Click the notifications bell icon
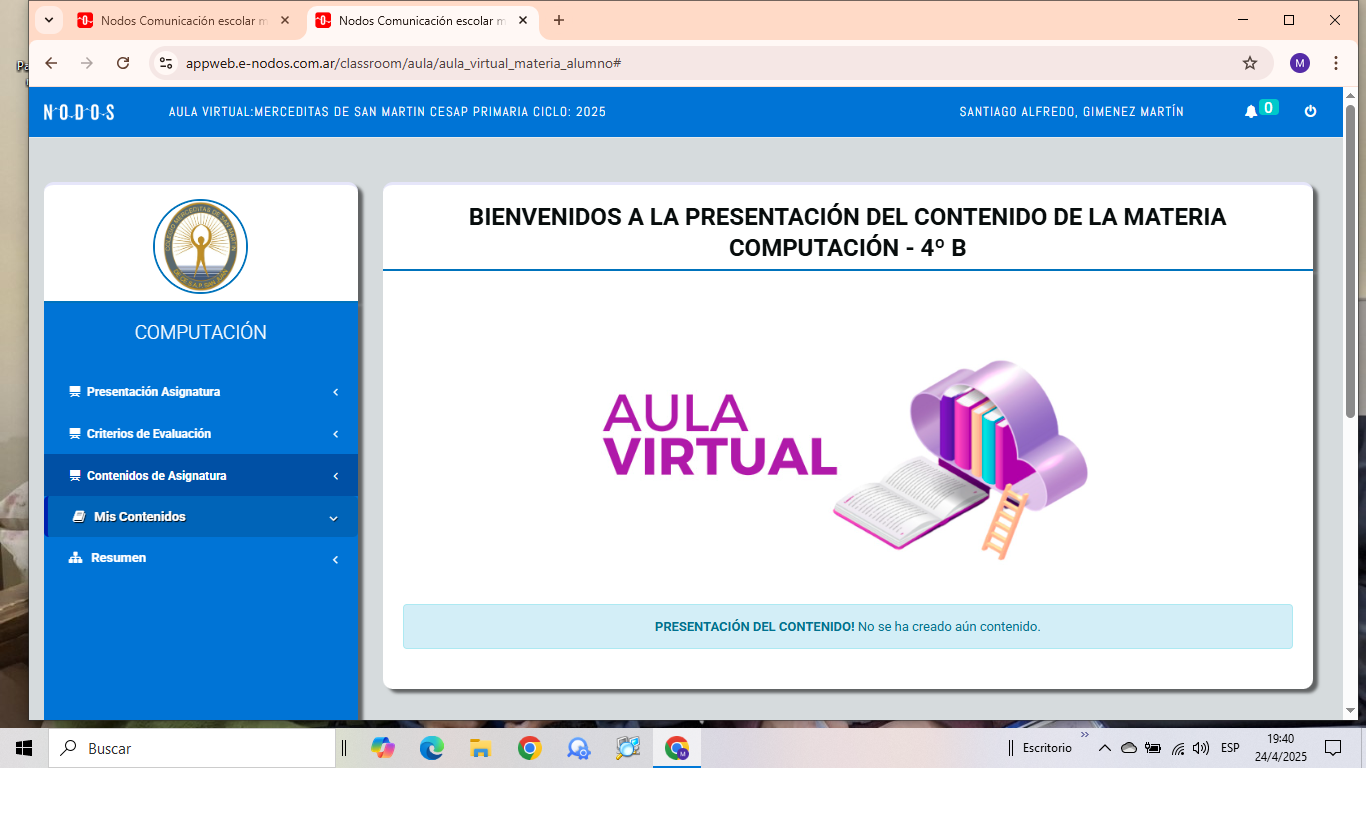The width and height of the screenshot is (1366, 821). (1250, 112)
